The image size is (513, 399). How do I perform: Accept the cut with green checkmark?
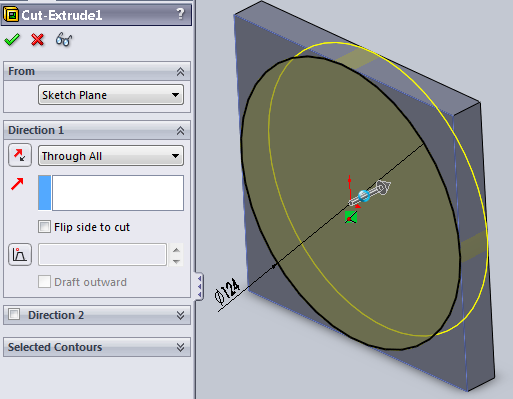tap(12, 40)
